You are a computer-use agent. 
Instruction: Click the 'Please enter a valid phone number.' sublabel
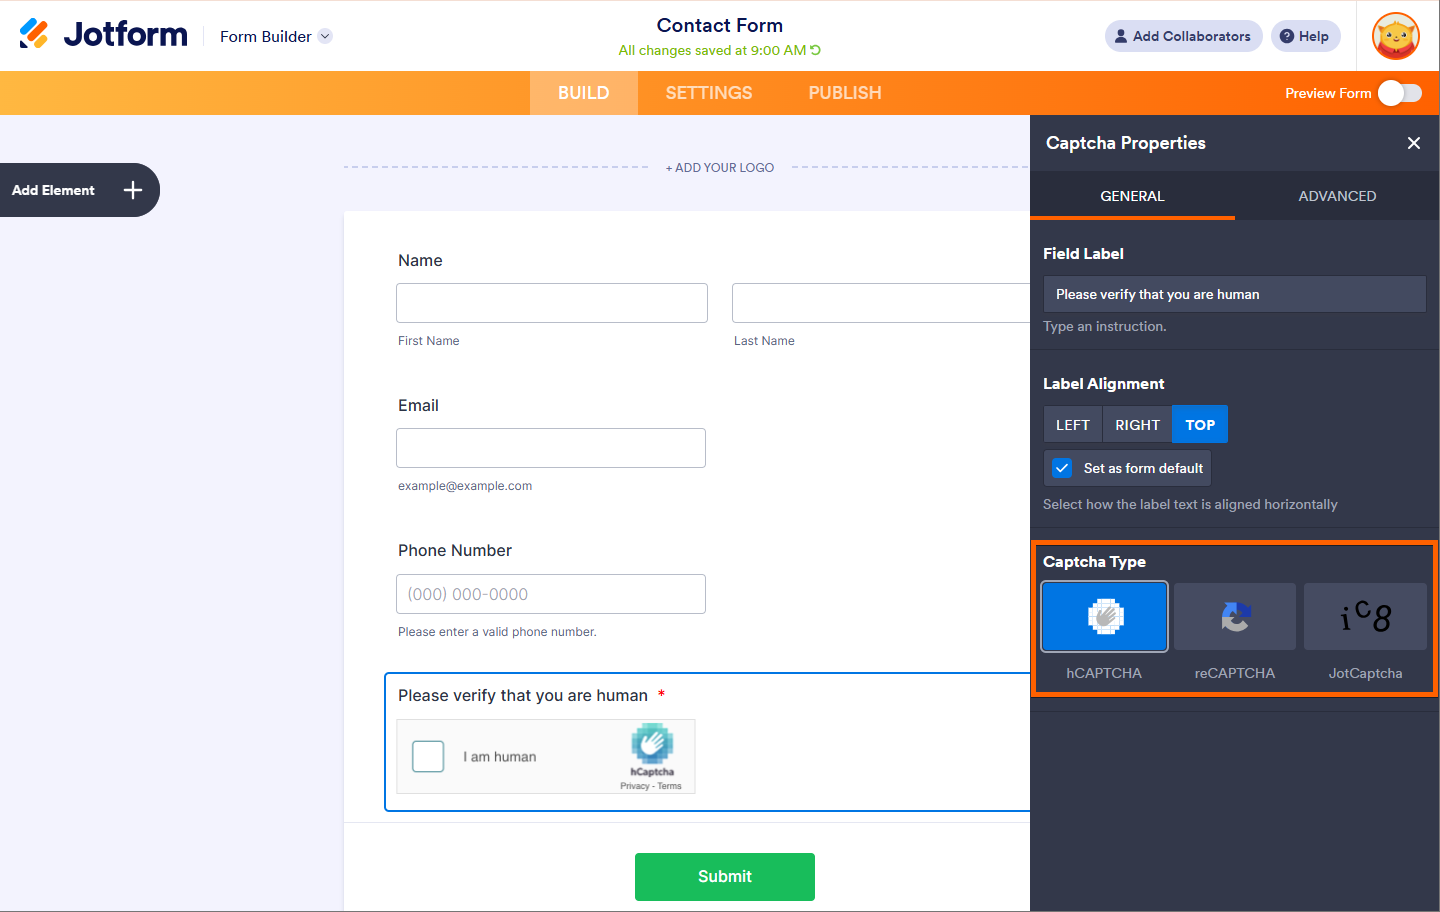[497, 632]
